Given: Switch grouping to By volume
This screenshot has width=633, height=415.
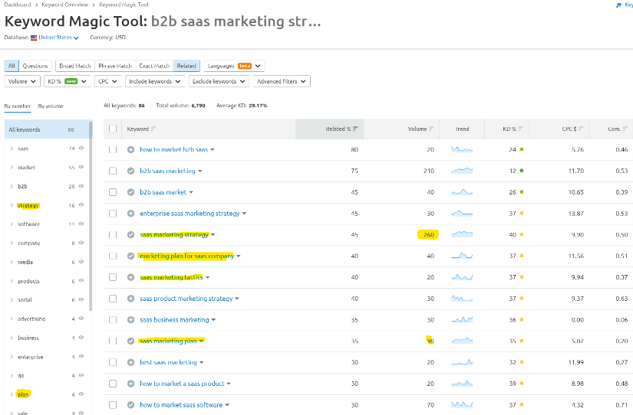Looking at the screenshot, I should [x=51, y=106].
